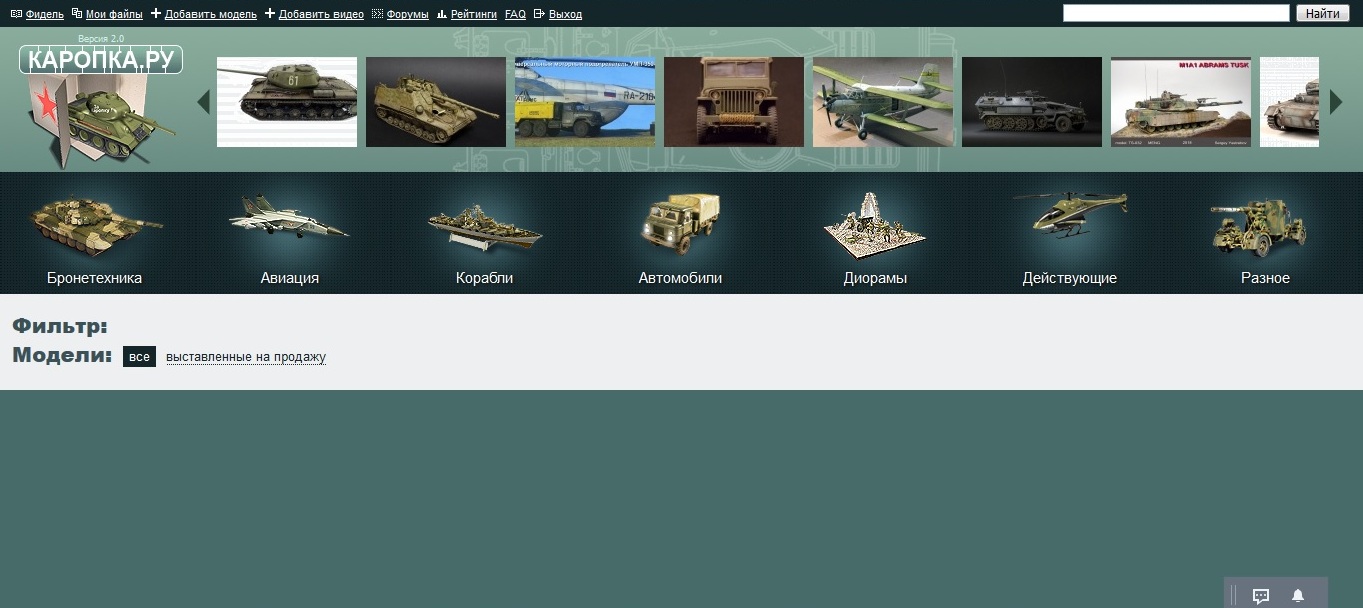
Task: Focus the search text field
Action: point(1175,13)
